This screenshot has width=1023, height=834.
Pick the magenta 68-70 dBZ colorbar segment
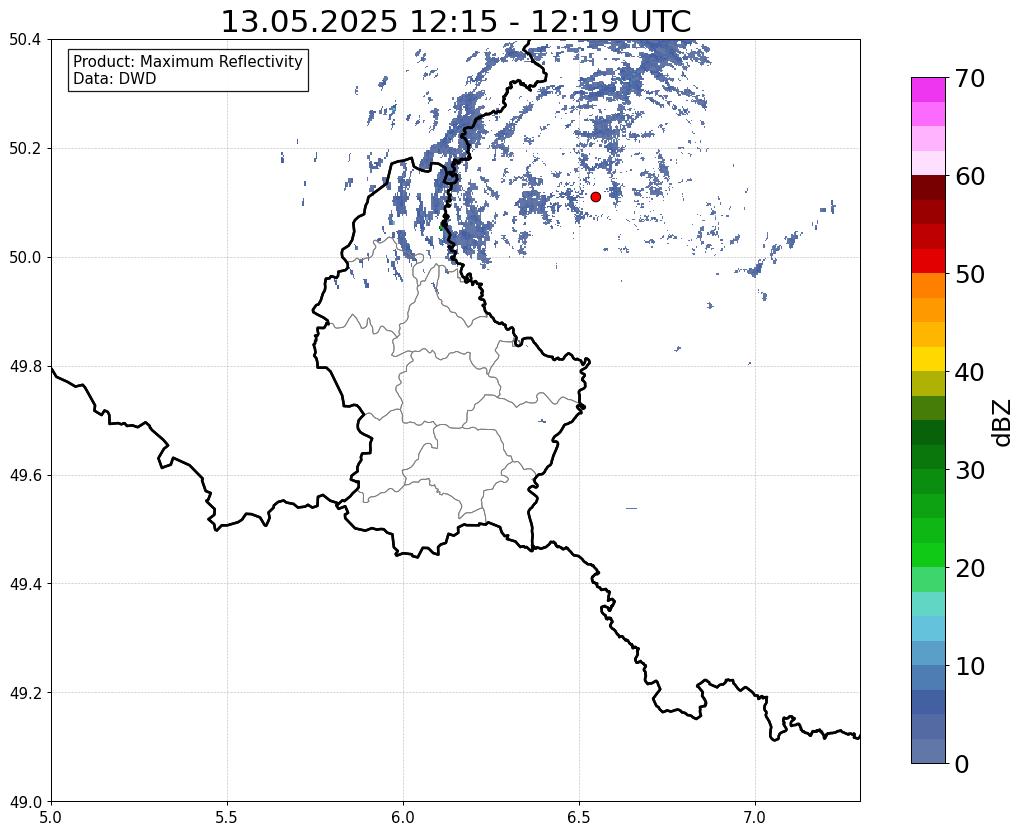pos(928,90)
